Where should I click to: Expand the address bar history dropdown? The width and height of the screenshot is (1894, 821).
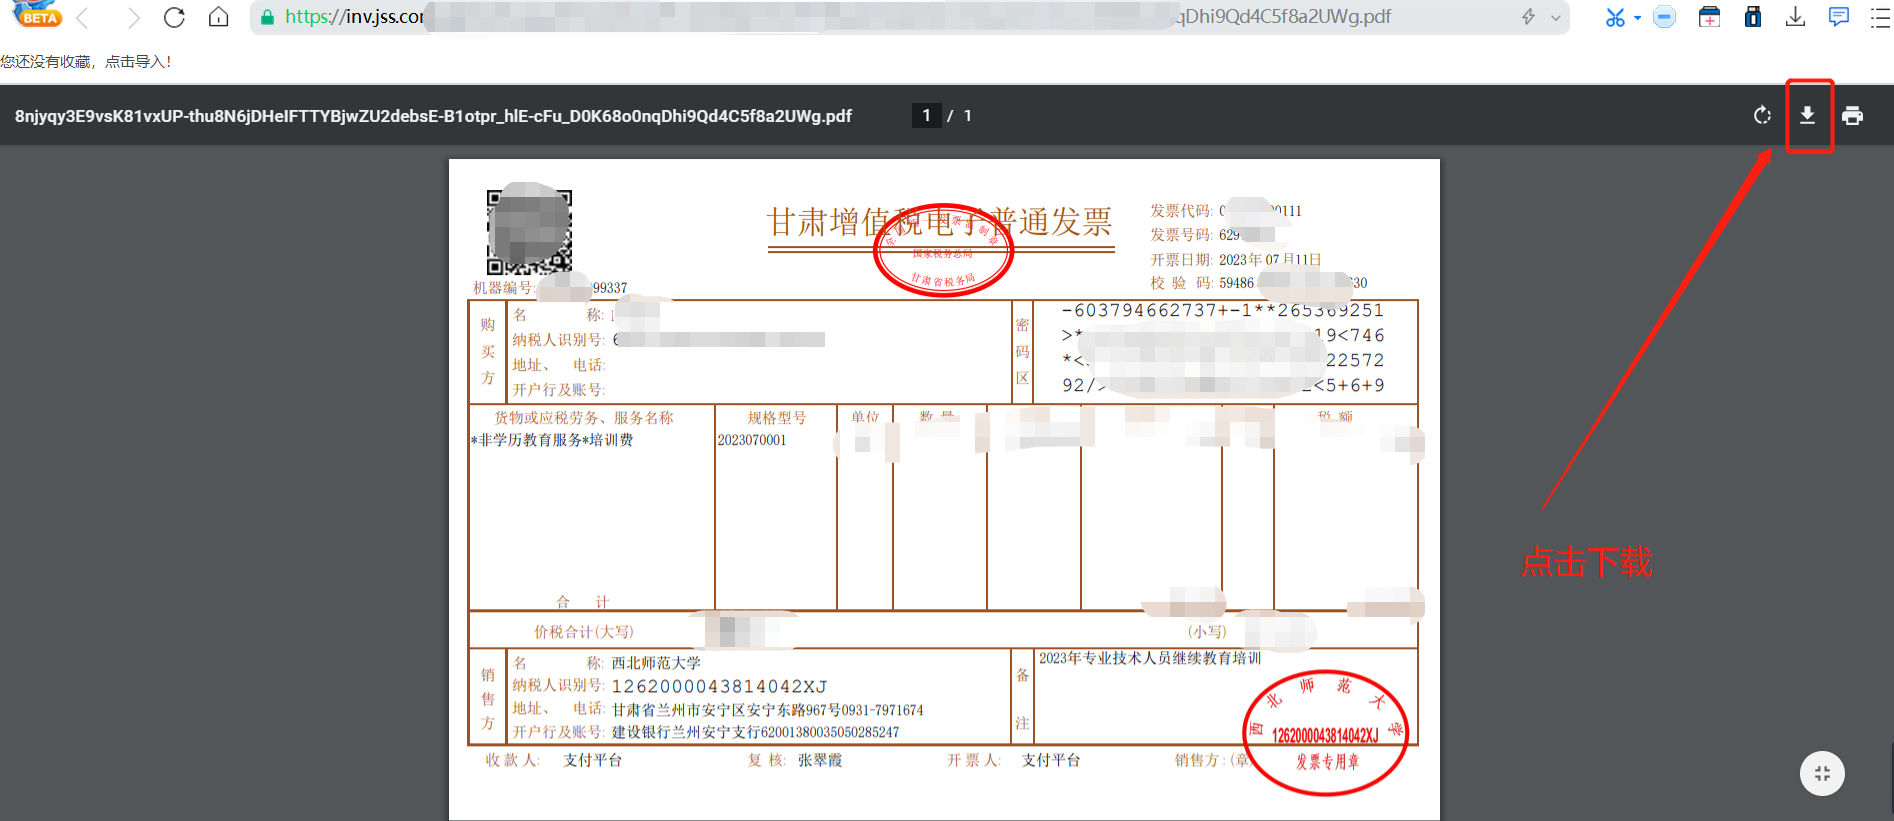1556,17
